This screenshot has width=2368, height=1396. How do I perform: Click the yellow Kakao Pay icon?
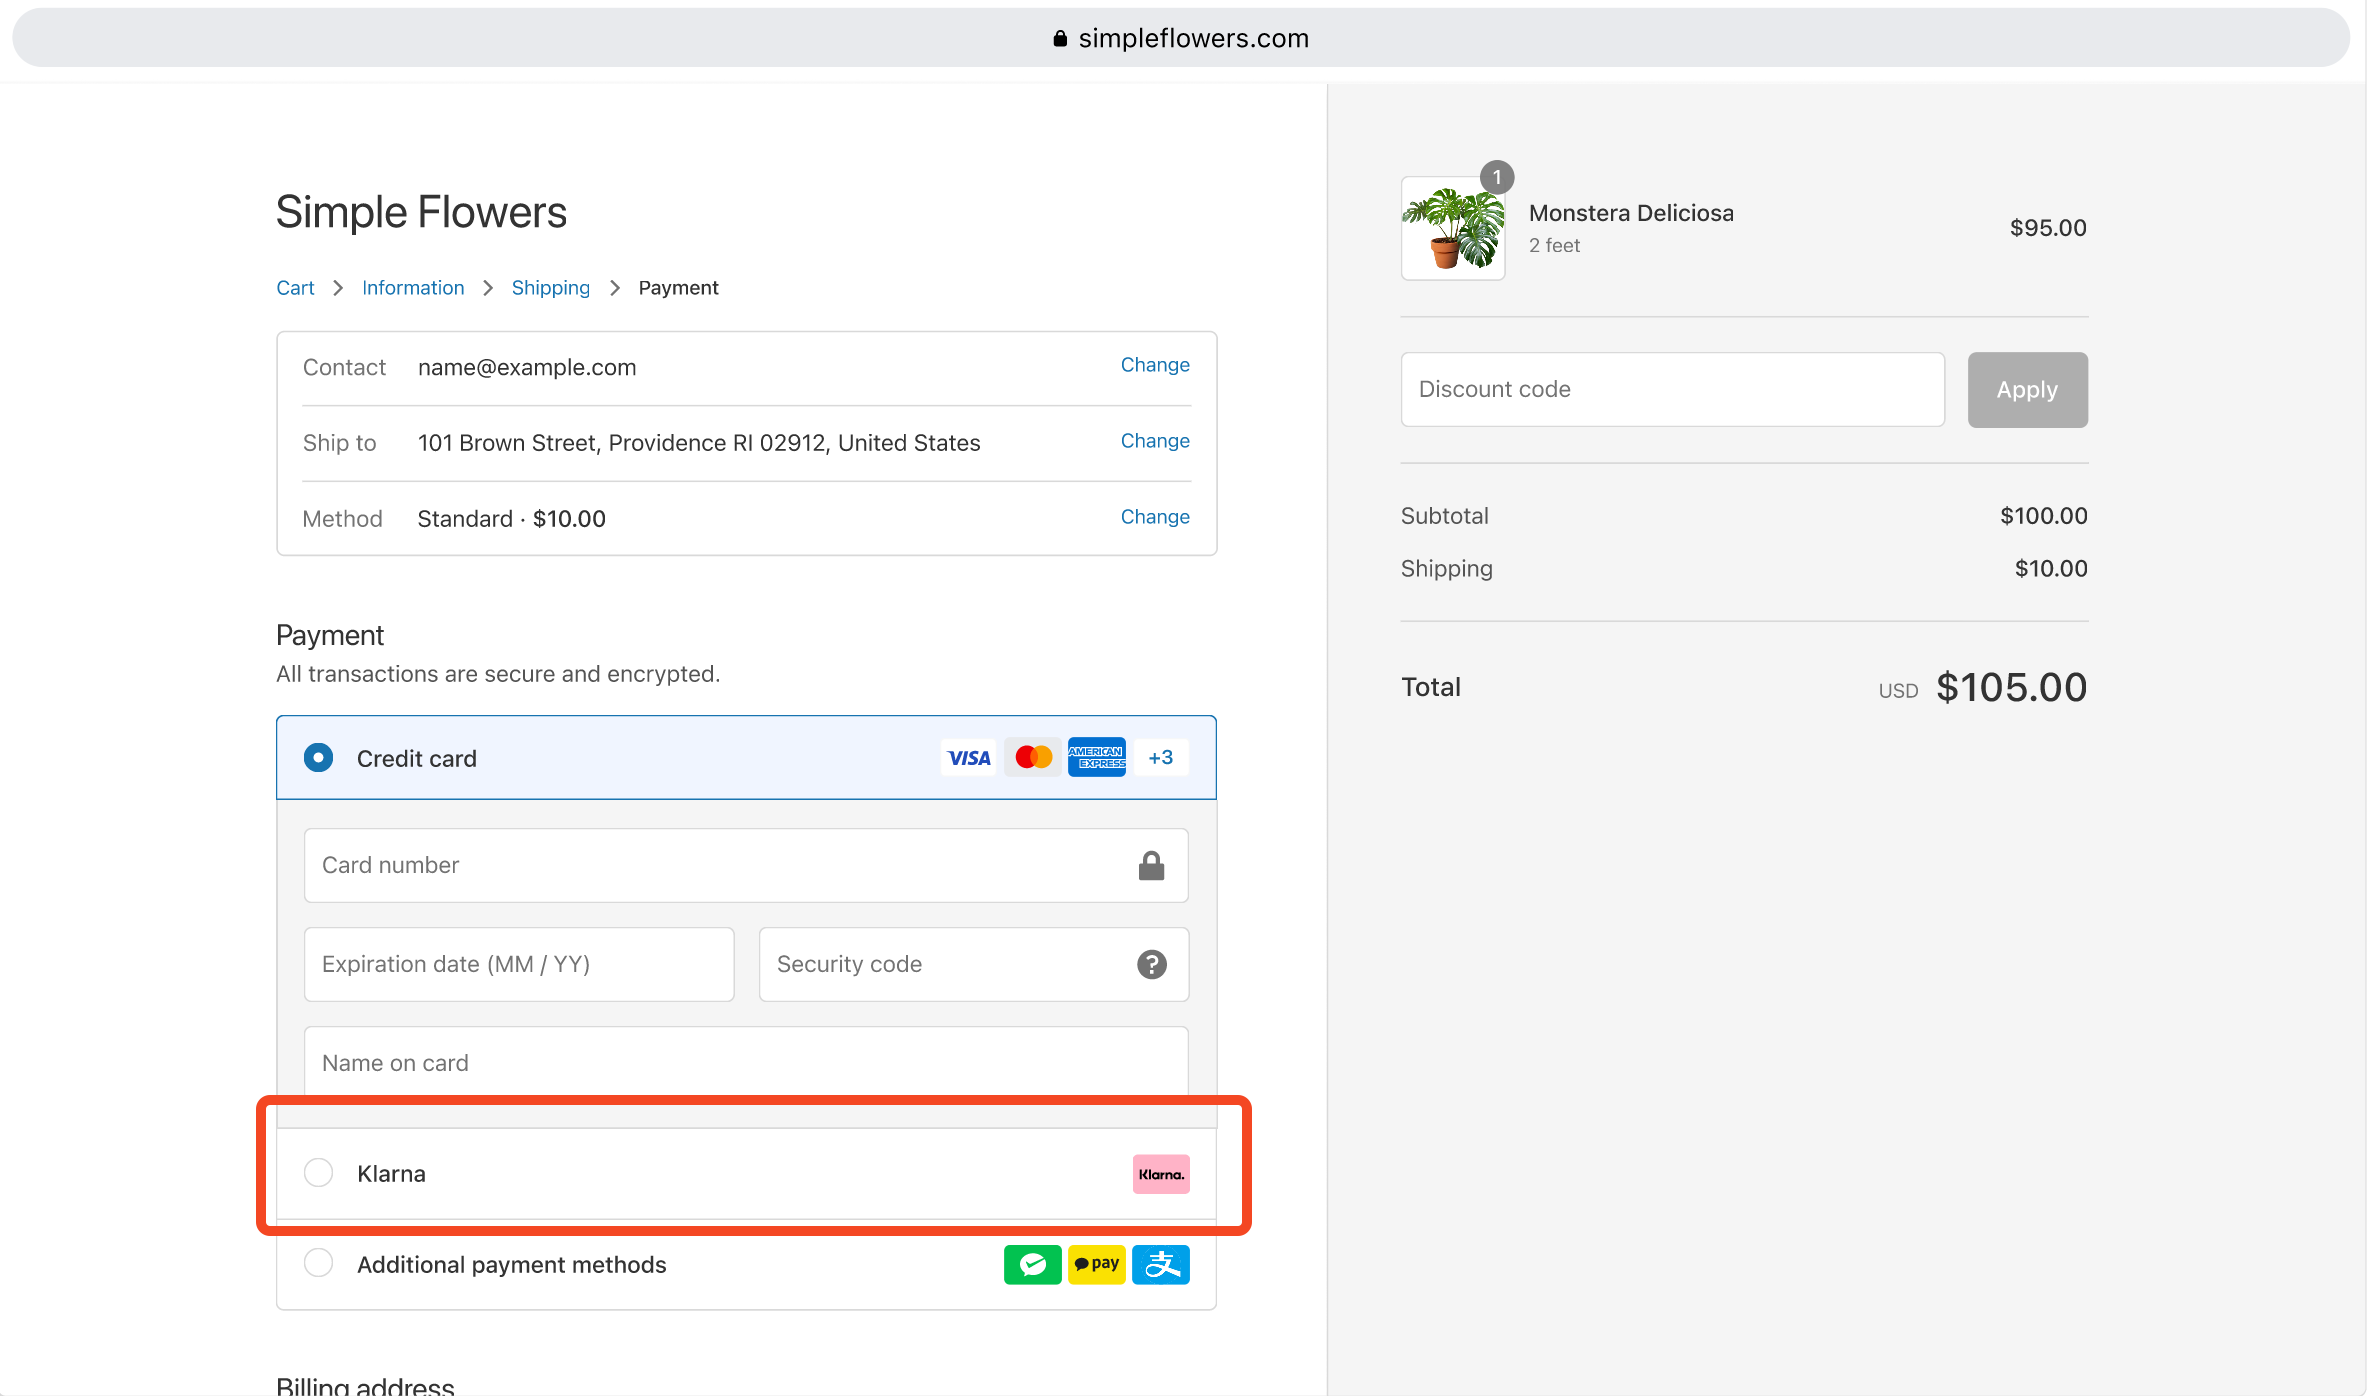(x=1097, y=1265)
